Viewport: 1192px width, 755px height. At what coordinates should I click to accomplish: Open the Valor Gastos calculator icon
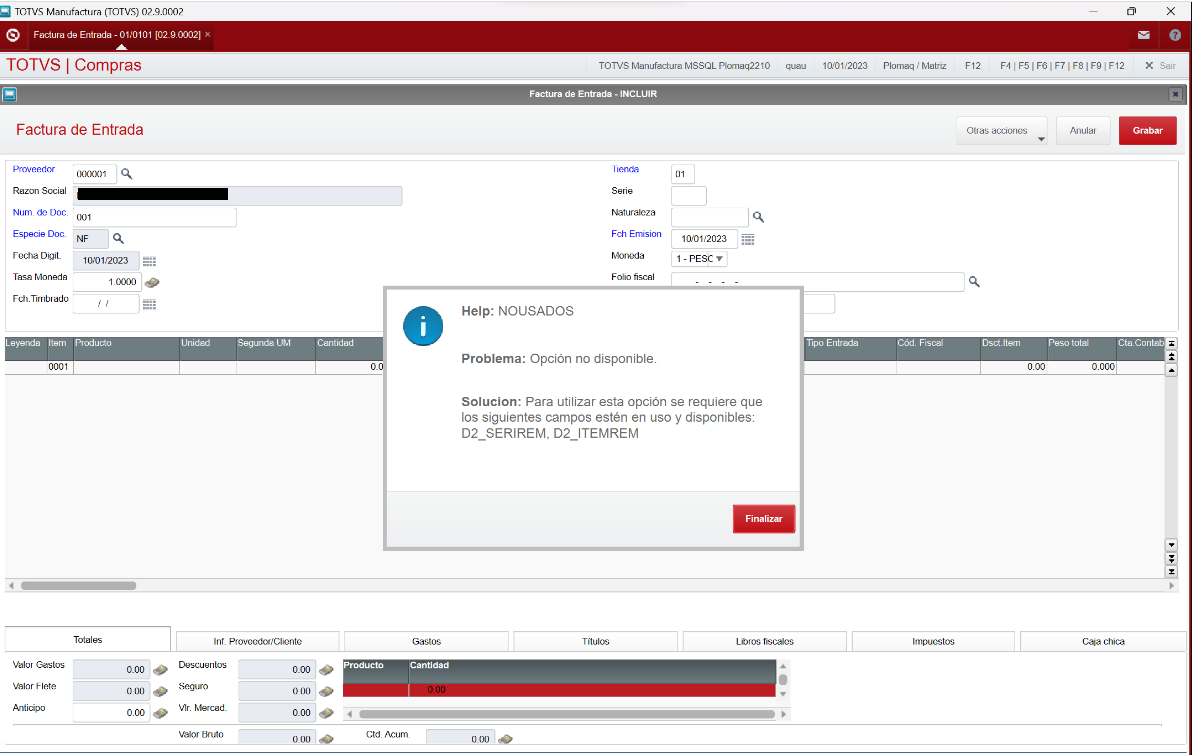pyautogui.click(x=160, y=670)
